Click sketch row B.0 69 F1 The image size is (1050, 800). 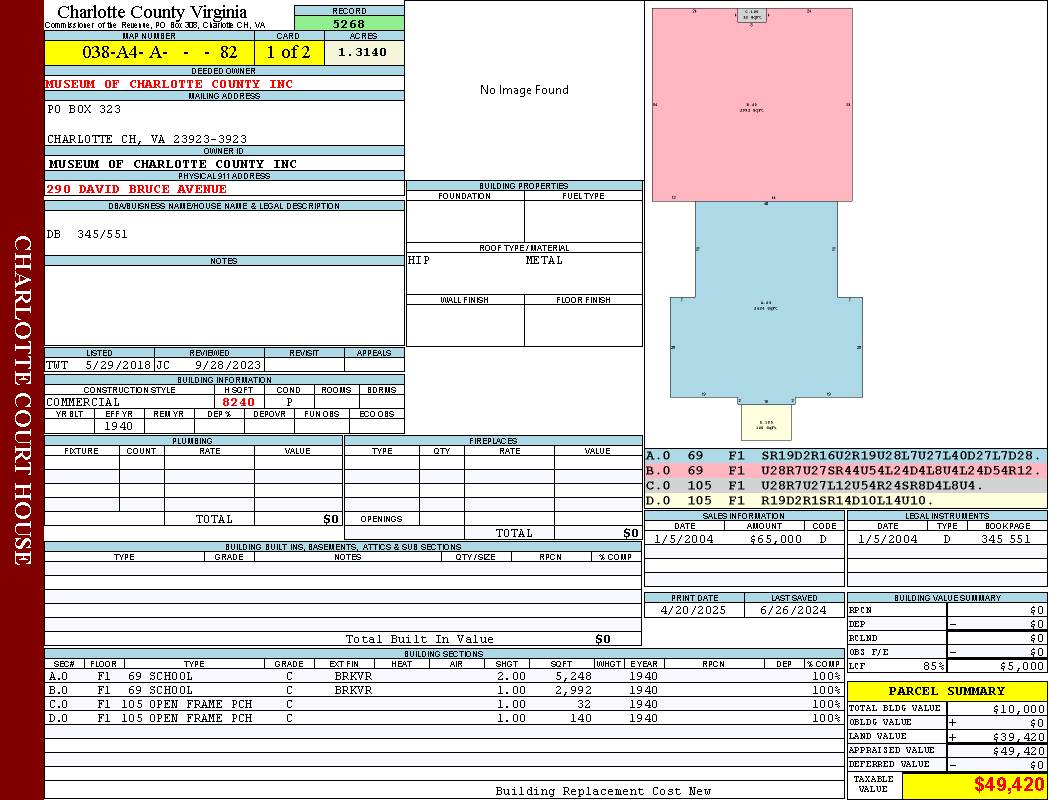pyautogui.click(x=845, y=471)
